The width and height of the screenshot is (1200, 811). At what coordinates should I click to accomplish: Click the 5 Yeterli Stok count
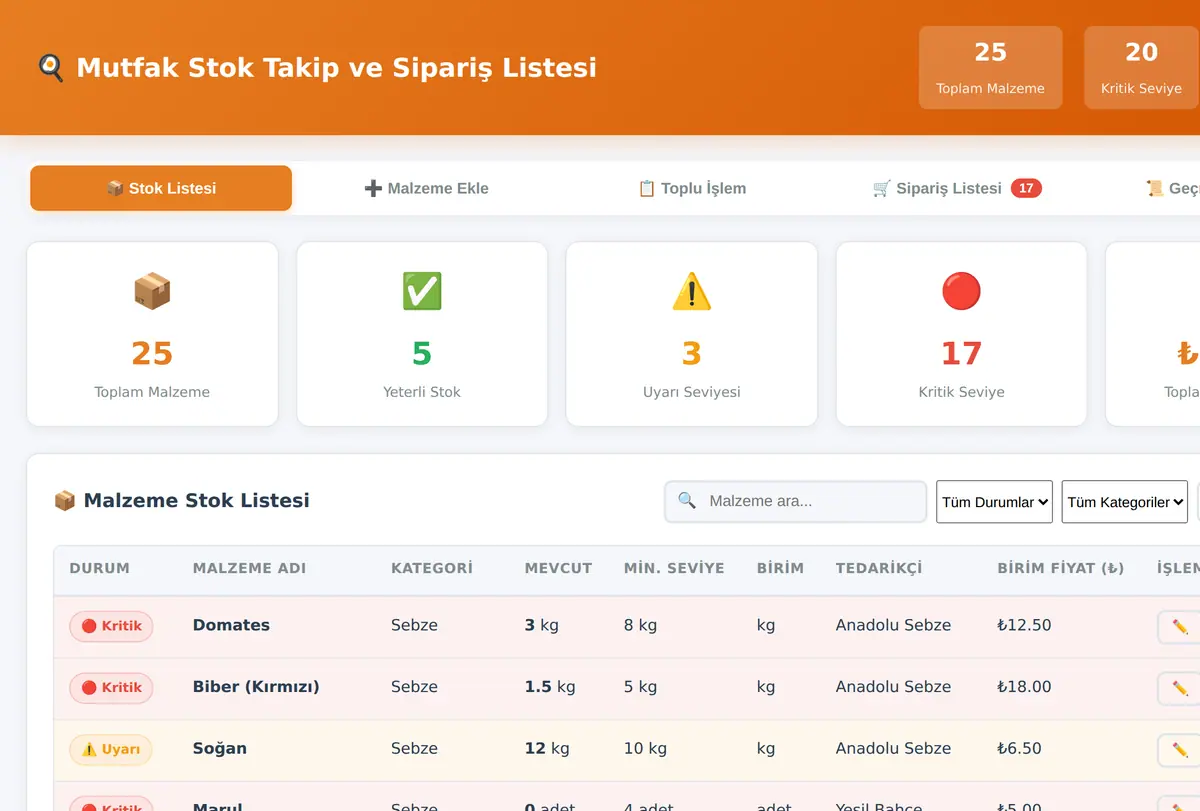(x=422, y=353)
